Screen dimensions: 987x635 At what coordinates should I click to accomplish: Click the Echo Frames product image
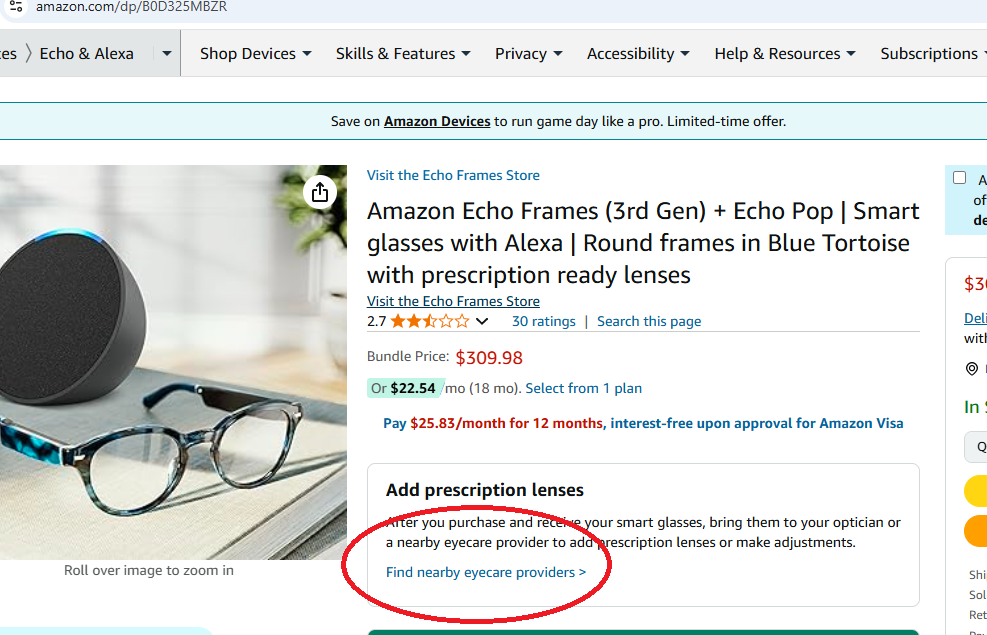pos(173,362)
